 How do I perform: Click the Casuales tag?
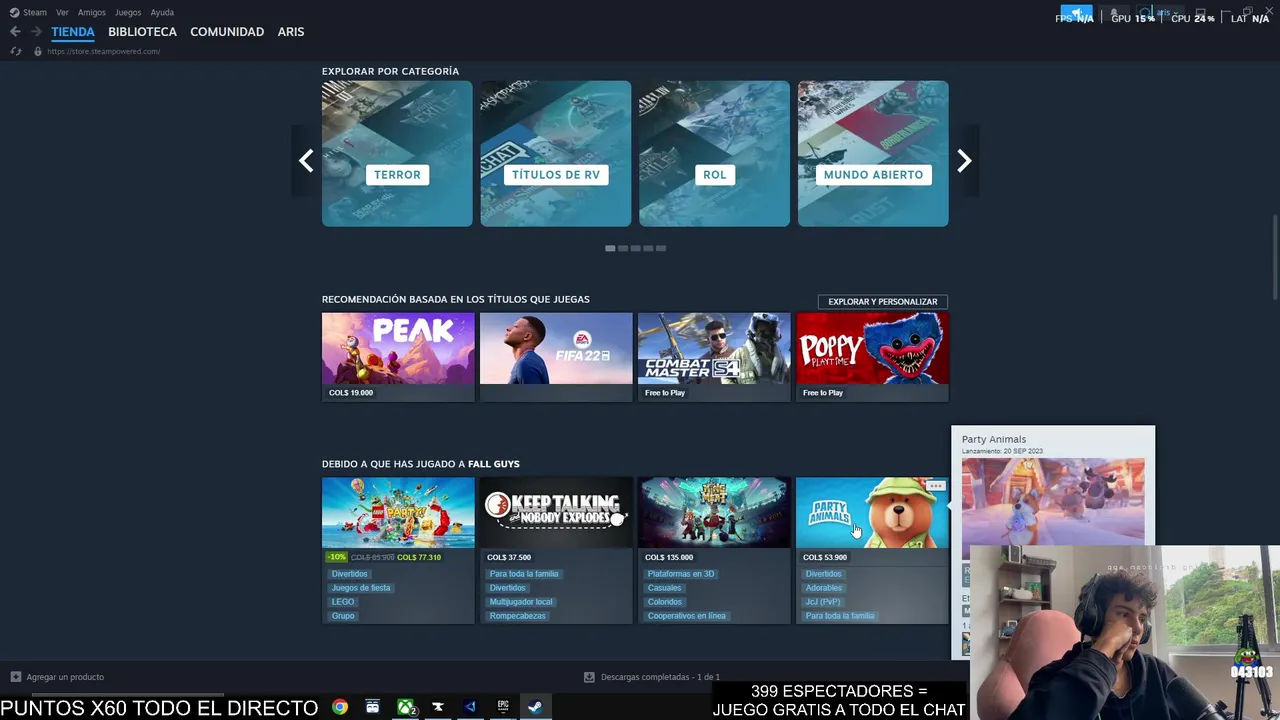tap(664, 588)
